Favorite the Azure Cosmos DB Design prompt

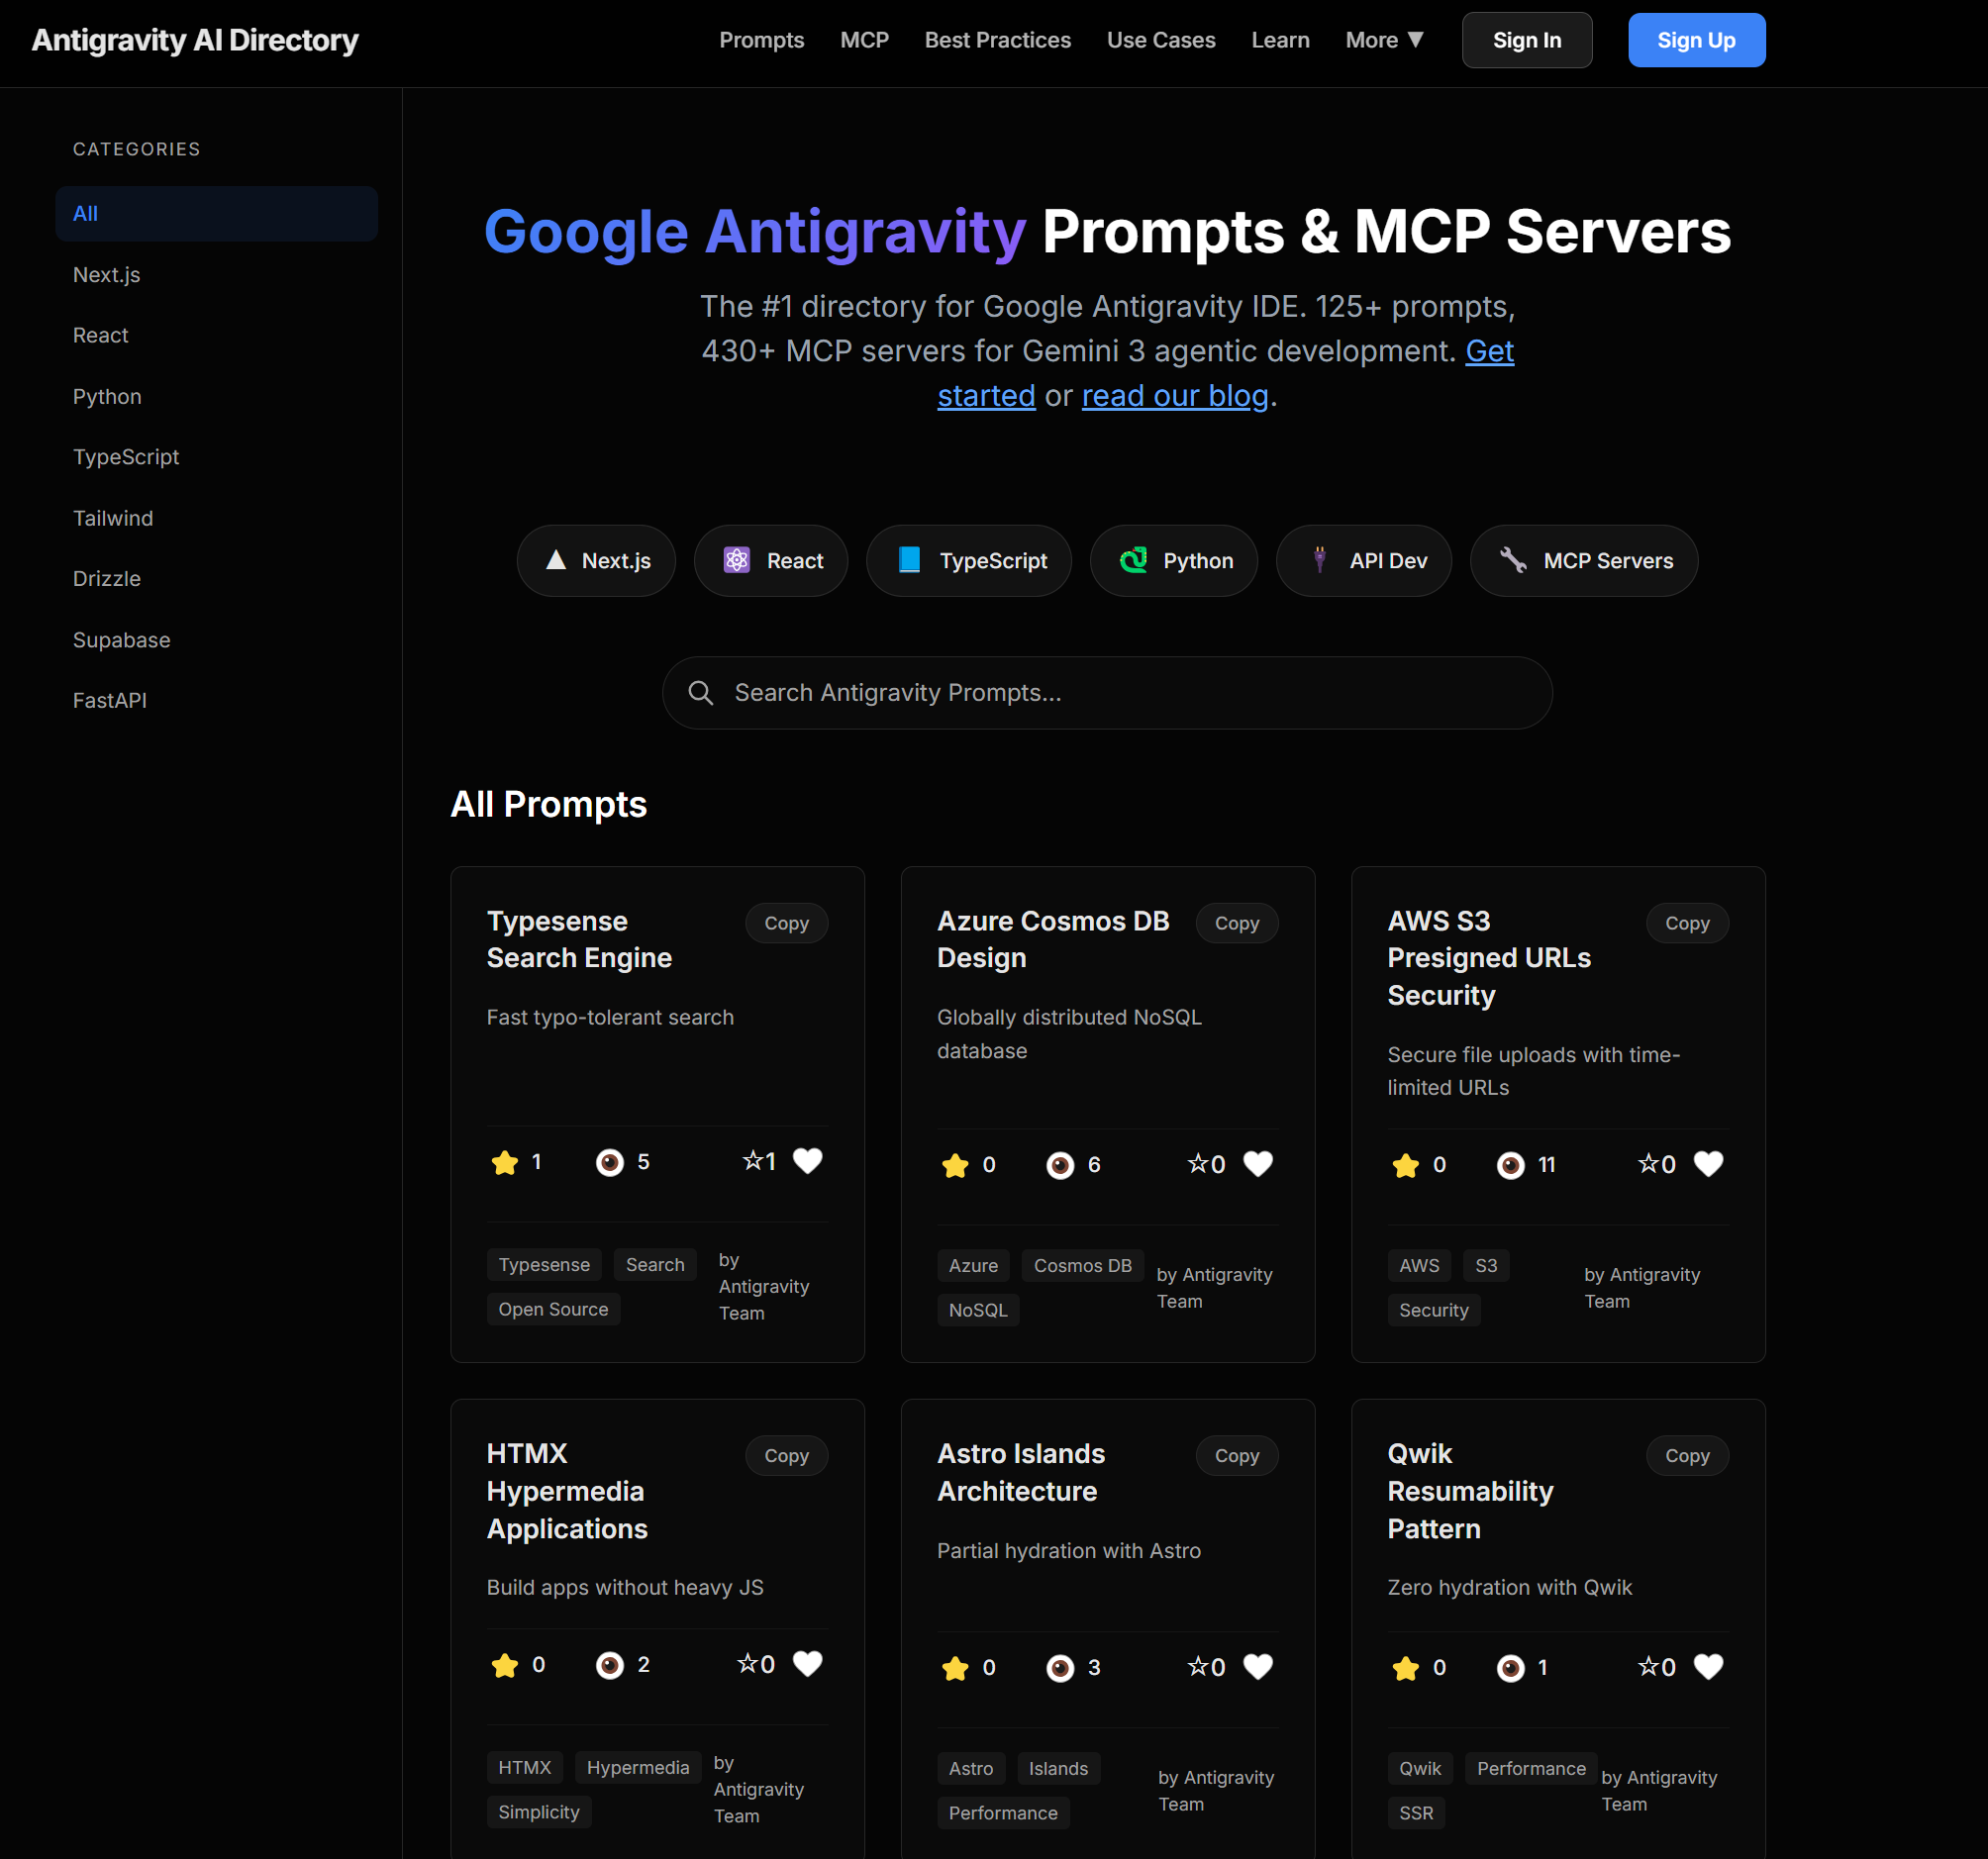point(1257,1163)
